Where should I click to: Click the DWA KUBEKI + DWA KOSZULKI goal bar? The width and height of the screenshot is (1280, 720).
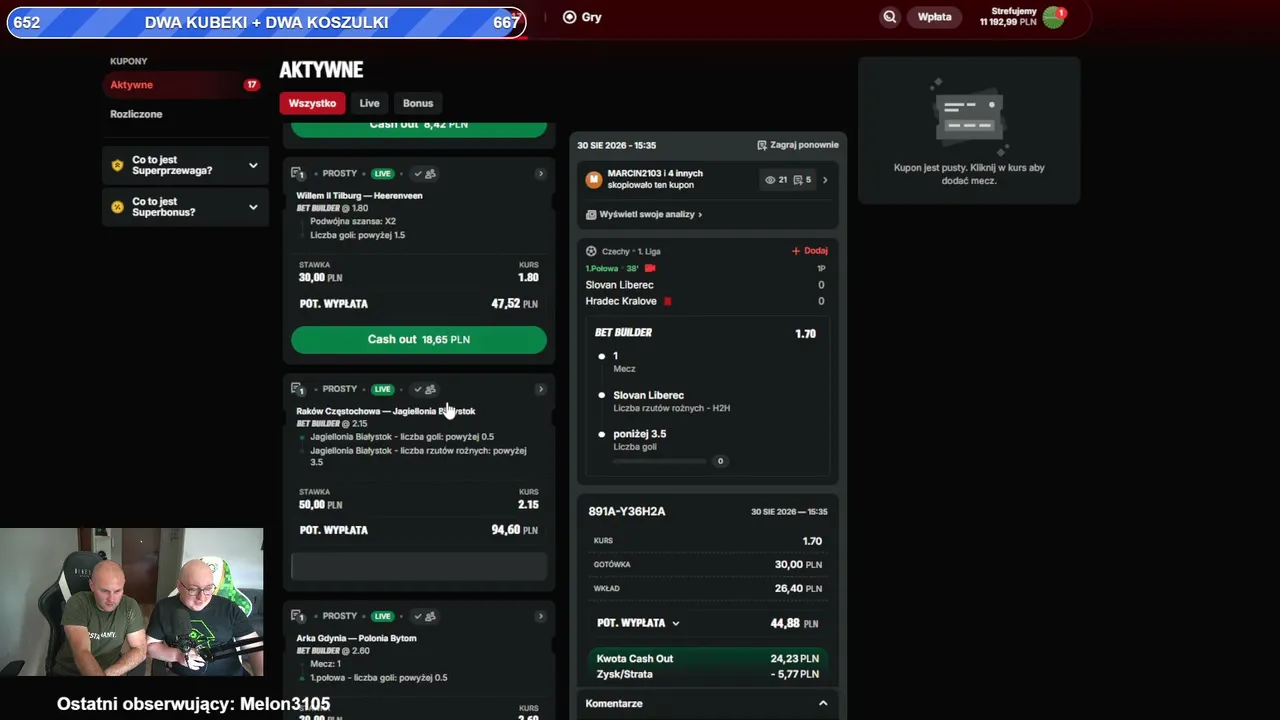(x=266, y=22)
